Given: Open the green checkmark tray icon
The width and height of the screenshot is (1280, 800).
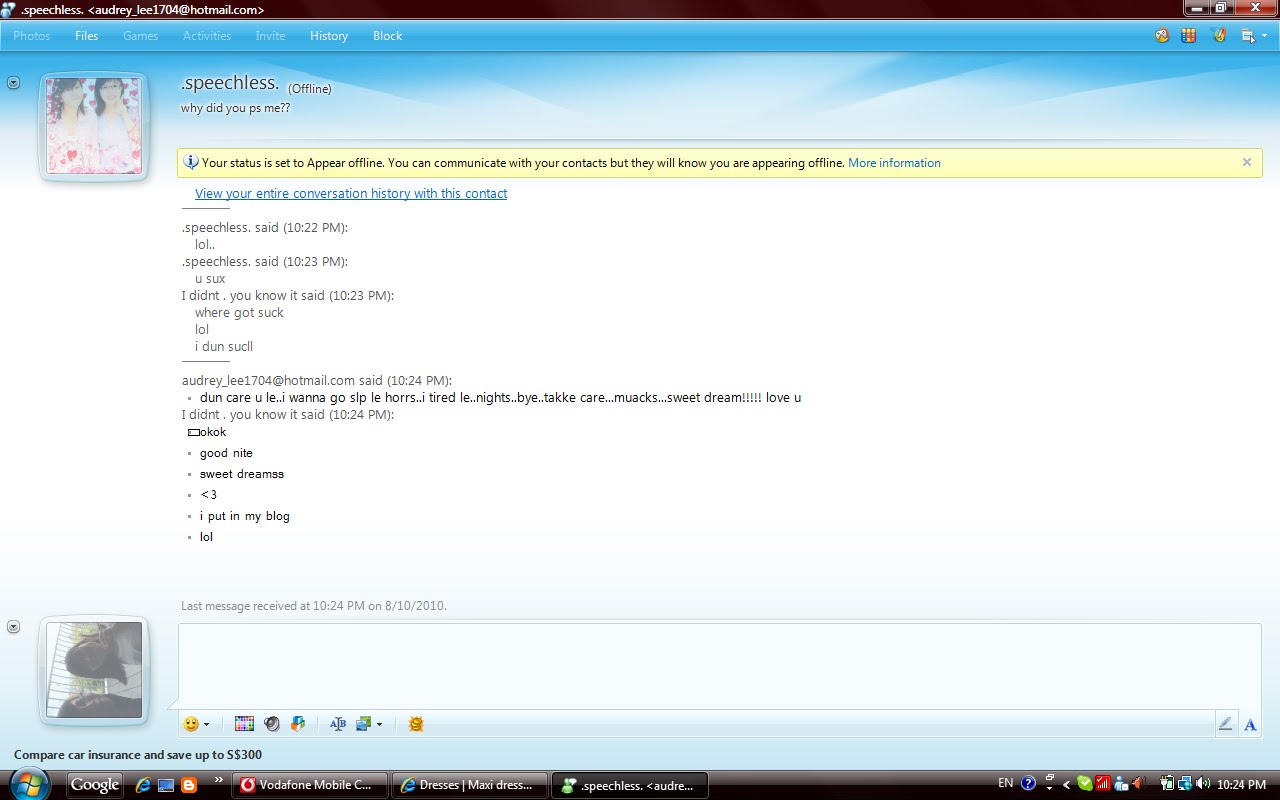Looking at the screenshot, I should [x=1084, y=784].
